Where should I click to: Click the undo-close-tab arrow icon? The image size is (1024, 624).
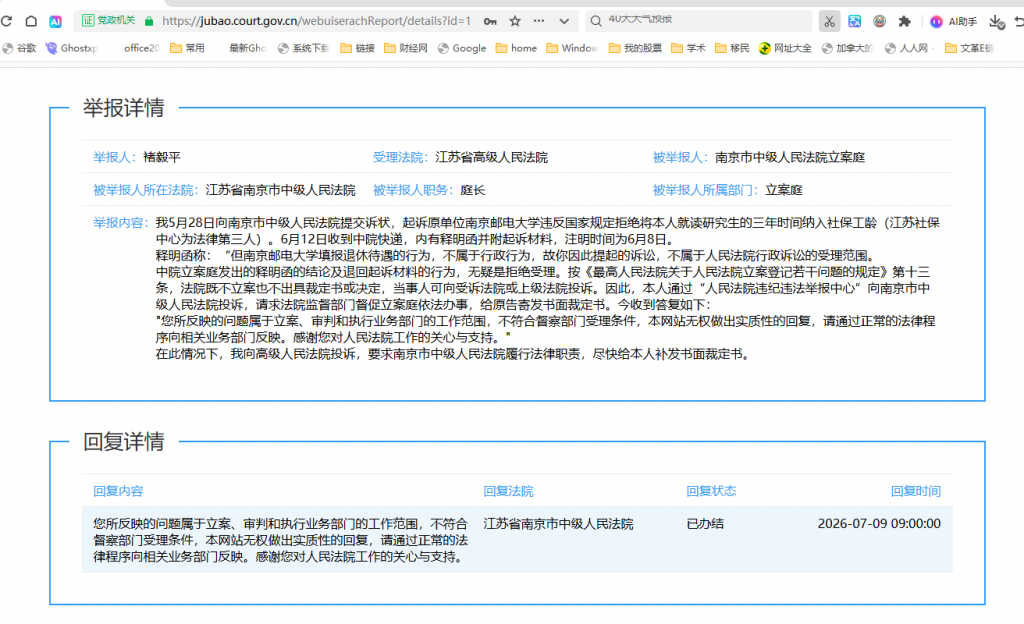1019,22
